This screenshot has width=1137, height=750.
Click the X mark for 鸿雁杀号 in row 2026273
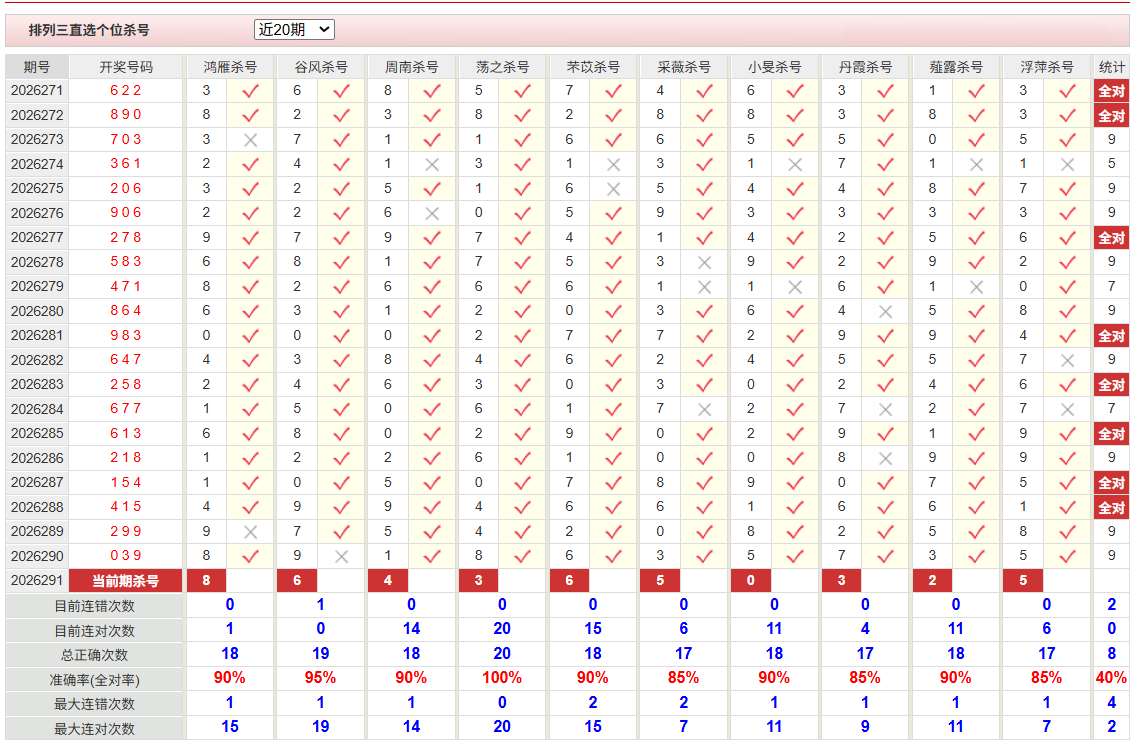tap(250, 140)
